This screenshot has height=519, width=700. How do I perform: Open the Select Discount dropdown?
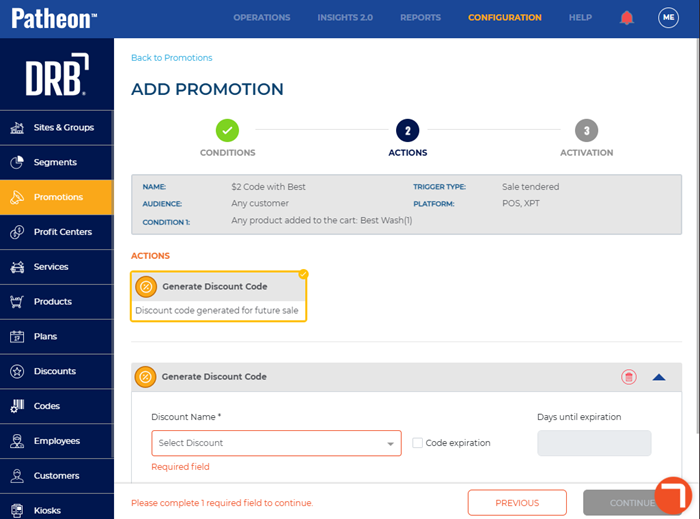pos(276,443)
